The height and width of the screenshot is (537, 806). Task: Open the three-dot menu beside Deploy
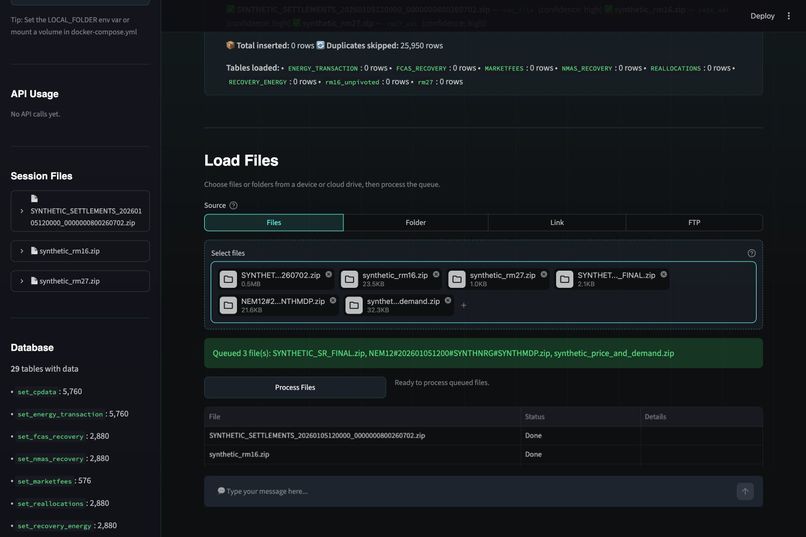789,16
